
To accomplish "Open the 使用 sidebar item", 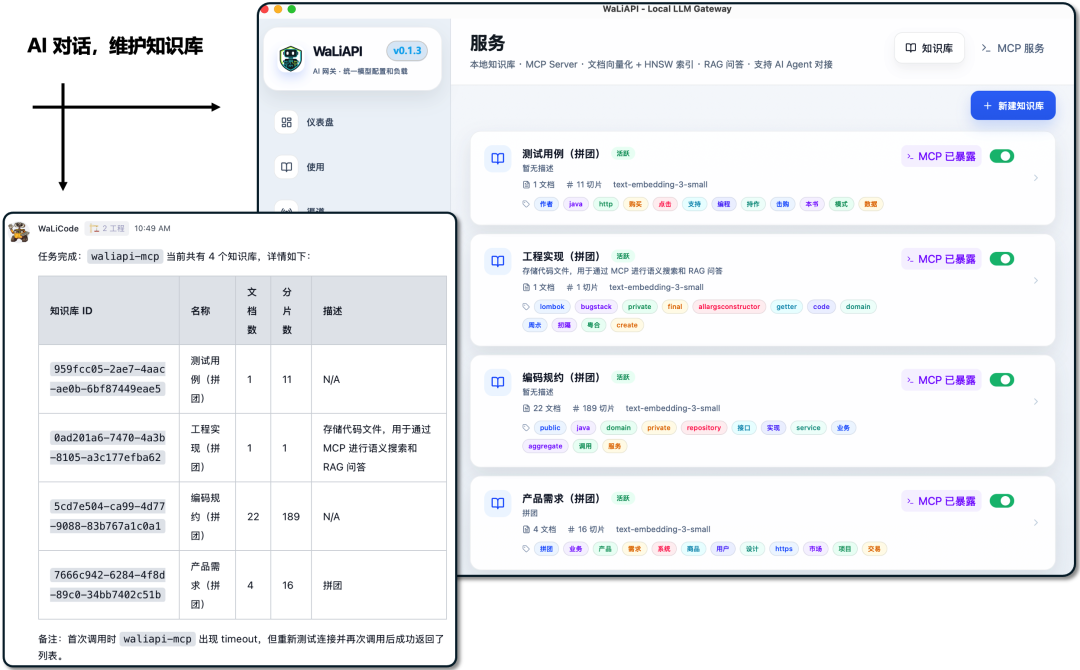I will (315, 167).
